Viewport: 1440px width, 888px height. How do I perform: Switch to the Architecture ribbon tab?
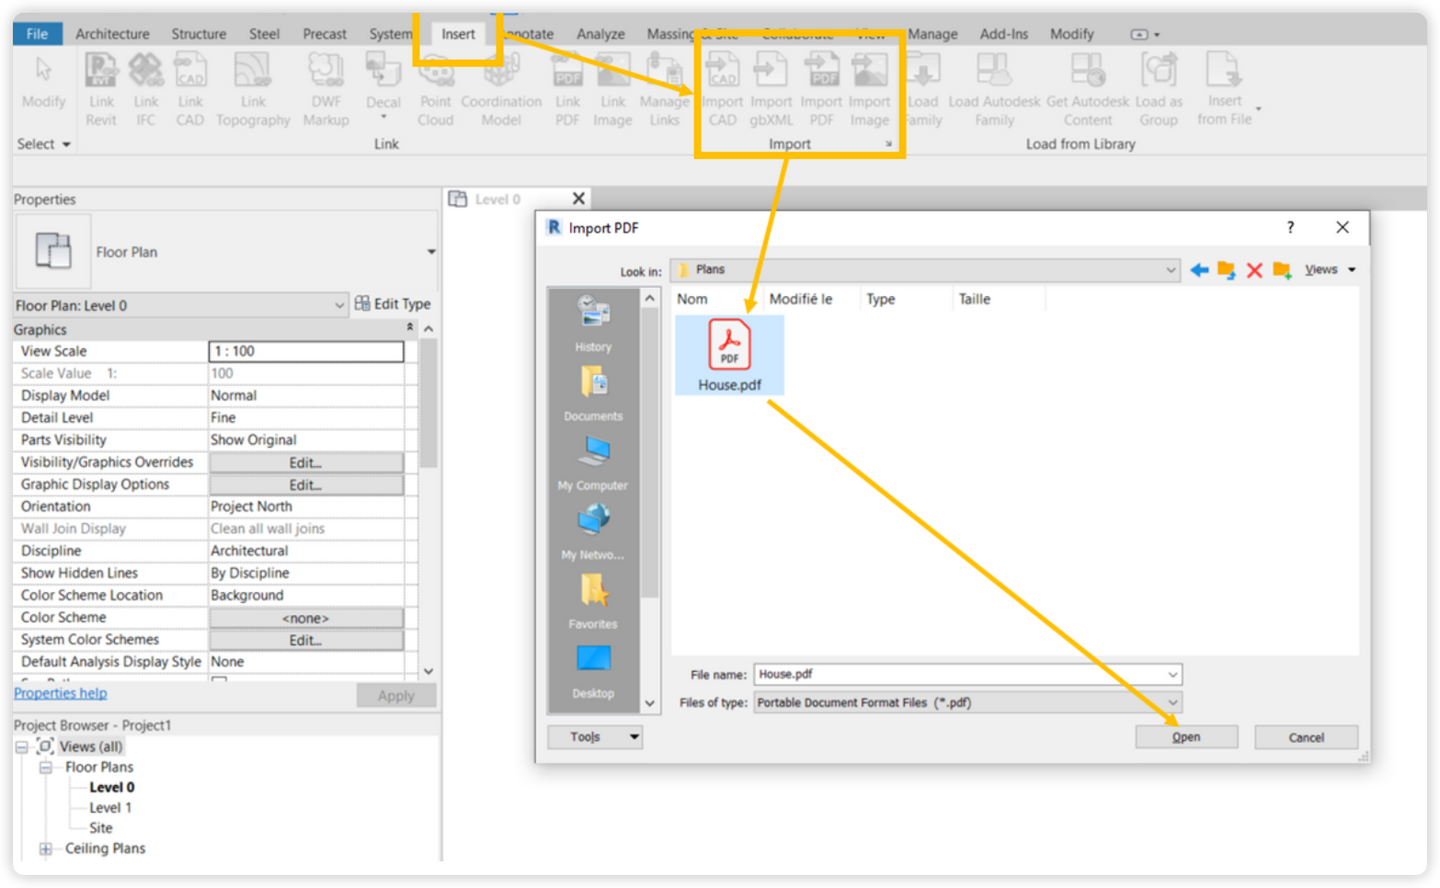(x=113, y=33)
